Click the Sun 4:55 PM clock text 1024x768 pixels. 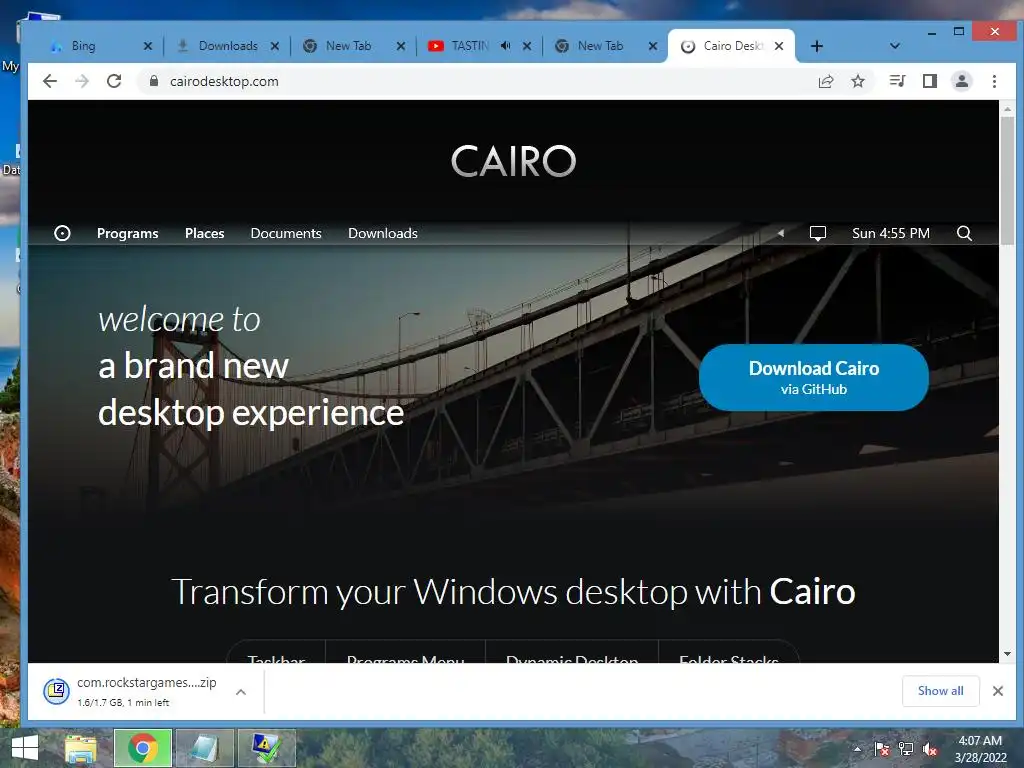(x=891, y=233)
